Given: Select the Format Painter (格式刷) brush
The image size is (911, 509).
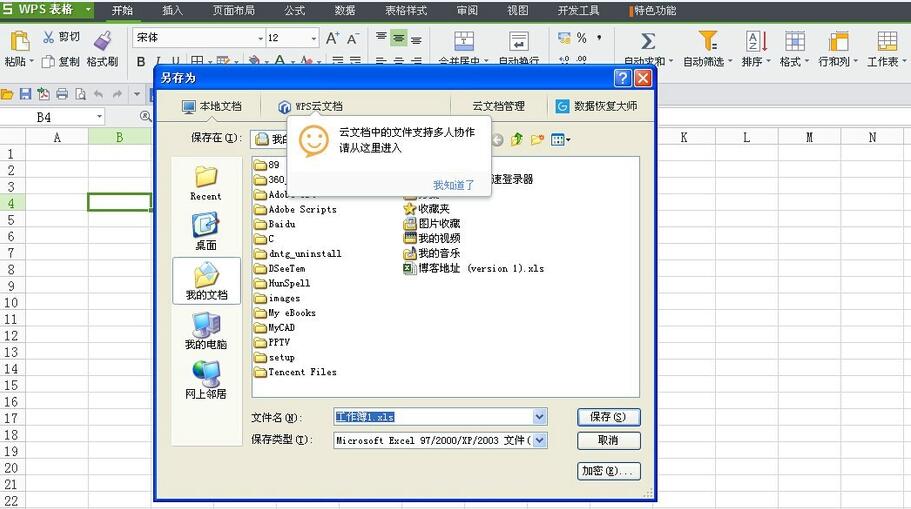Looking at the screenshot, I should 103,41.
